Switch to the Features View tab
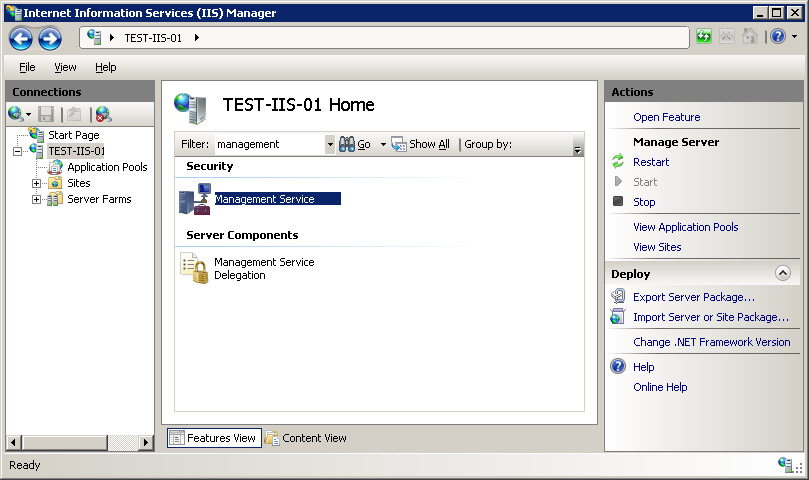809x480 pixels. 214,438
